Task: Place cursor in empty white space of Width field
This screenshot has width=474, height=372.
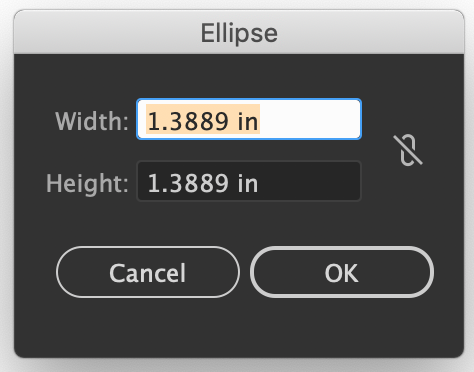Action: (310, 119)
